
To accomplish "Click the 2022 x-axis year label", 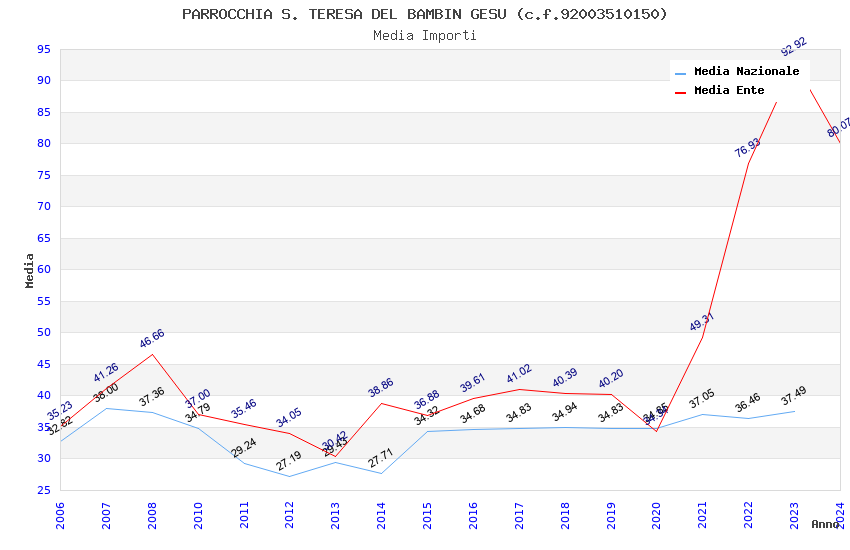I will pyautogui.click(x=749, y=515).
